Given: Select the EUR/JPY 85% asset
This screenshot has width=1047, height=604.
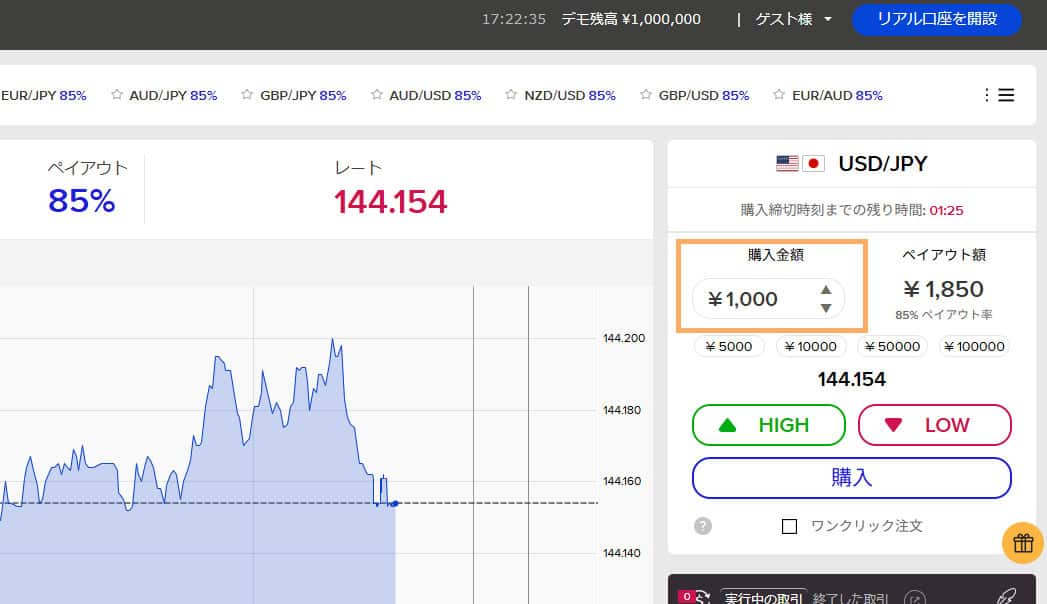Looking at the screenshot, I should coord(43,95).
